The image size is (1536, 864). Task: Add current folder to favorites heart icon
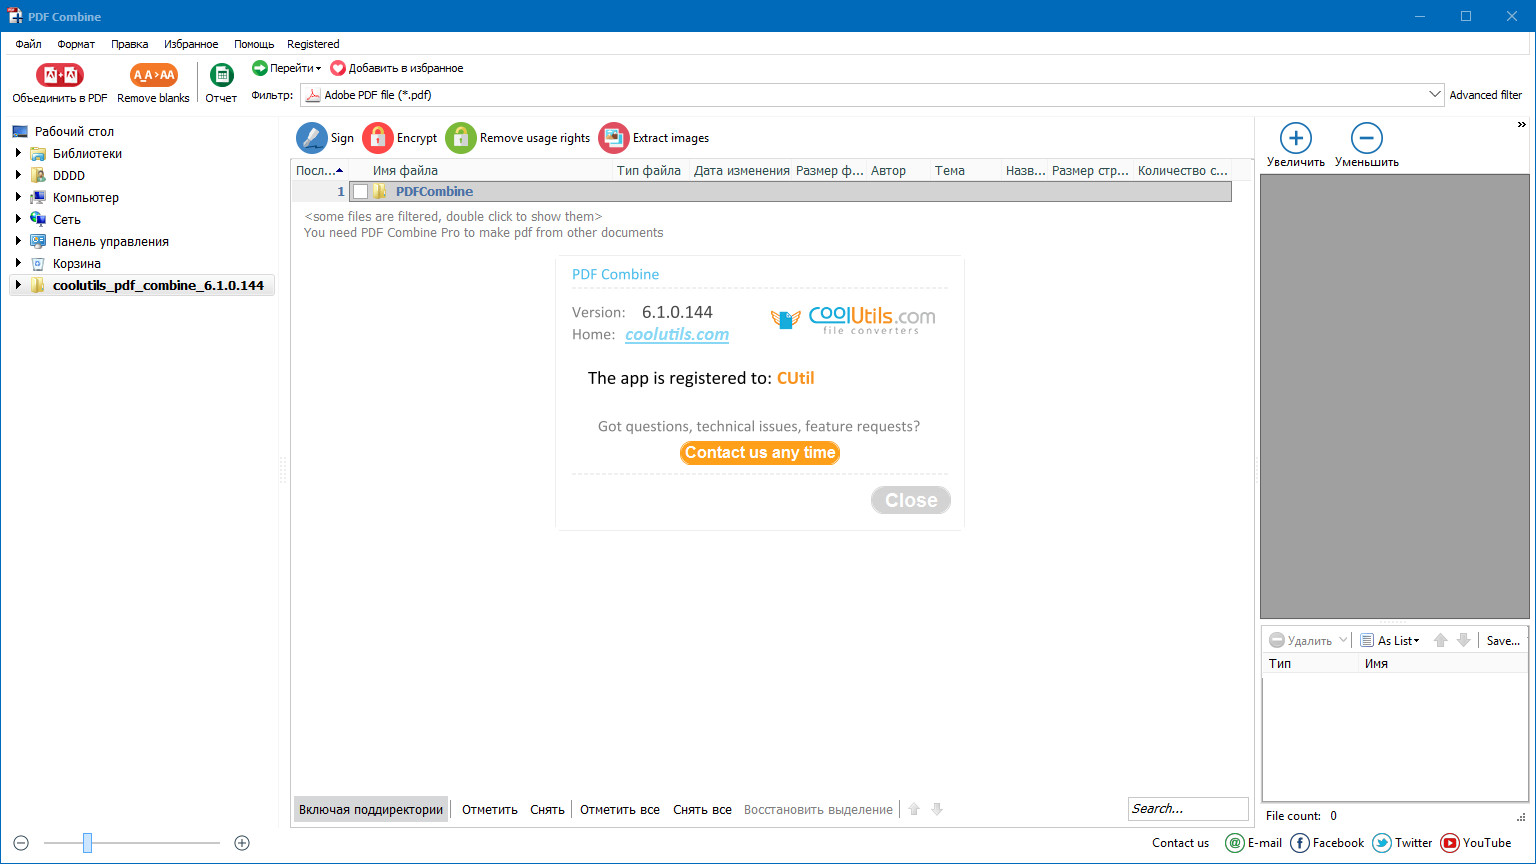point(338,68)
